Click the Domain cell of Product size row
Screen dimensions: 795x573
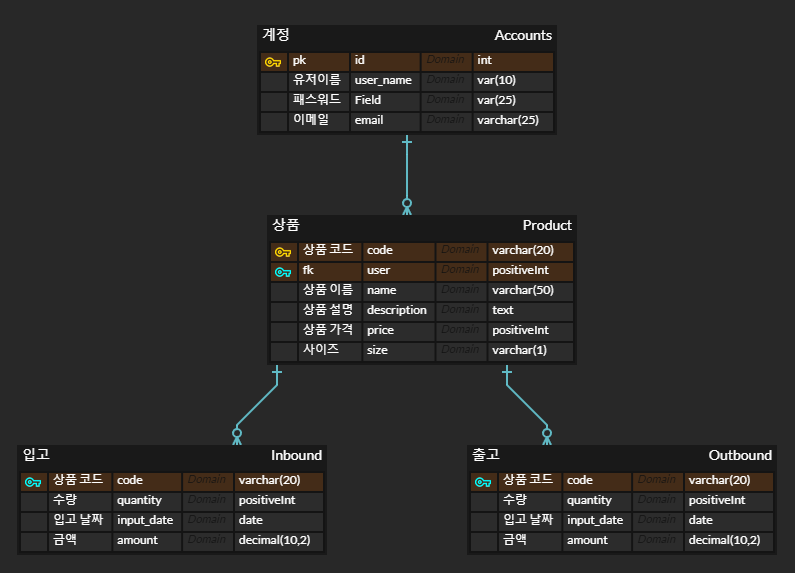pos(460,350)
